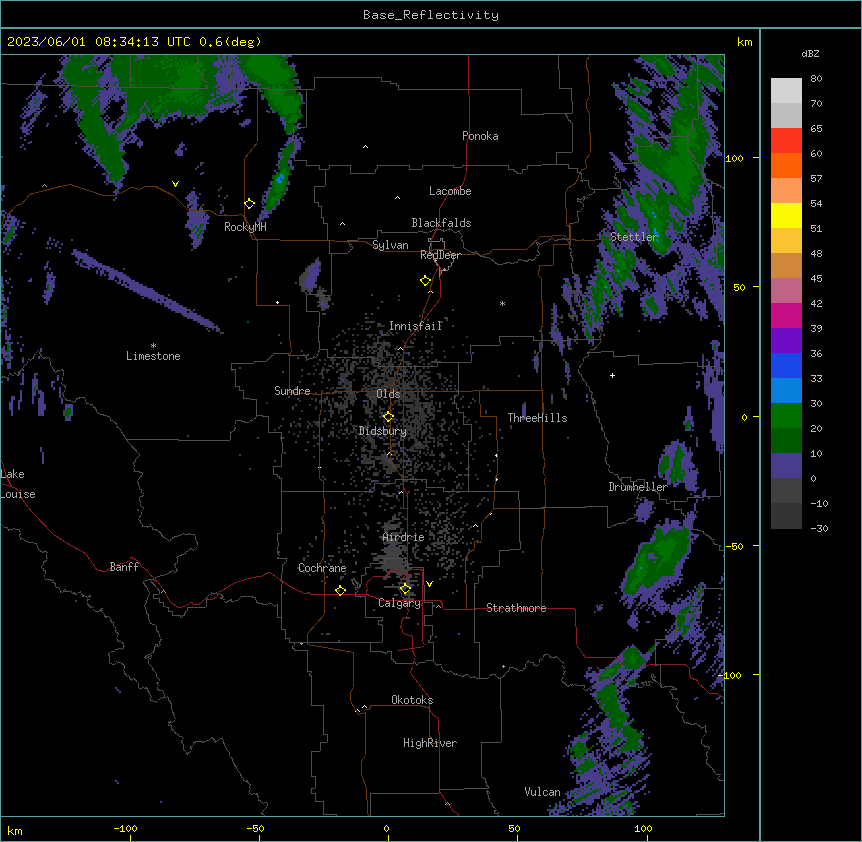The image size is (862, 842).
Task: Pick the pink 45-42 dBZ legend swatch
Action: 786,291
